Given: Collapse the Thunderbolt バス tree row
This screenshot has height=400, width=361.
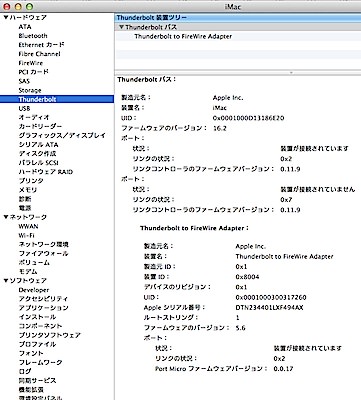Looking at the screenshot, I should click(x=121, y=27).
